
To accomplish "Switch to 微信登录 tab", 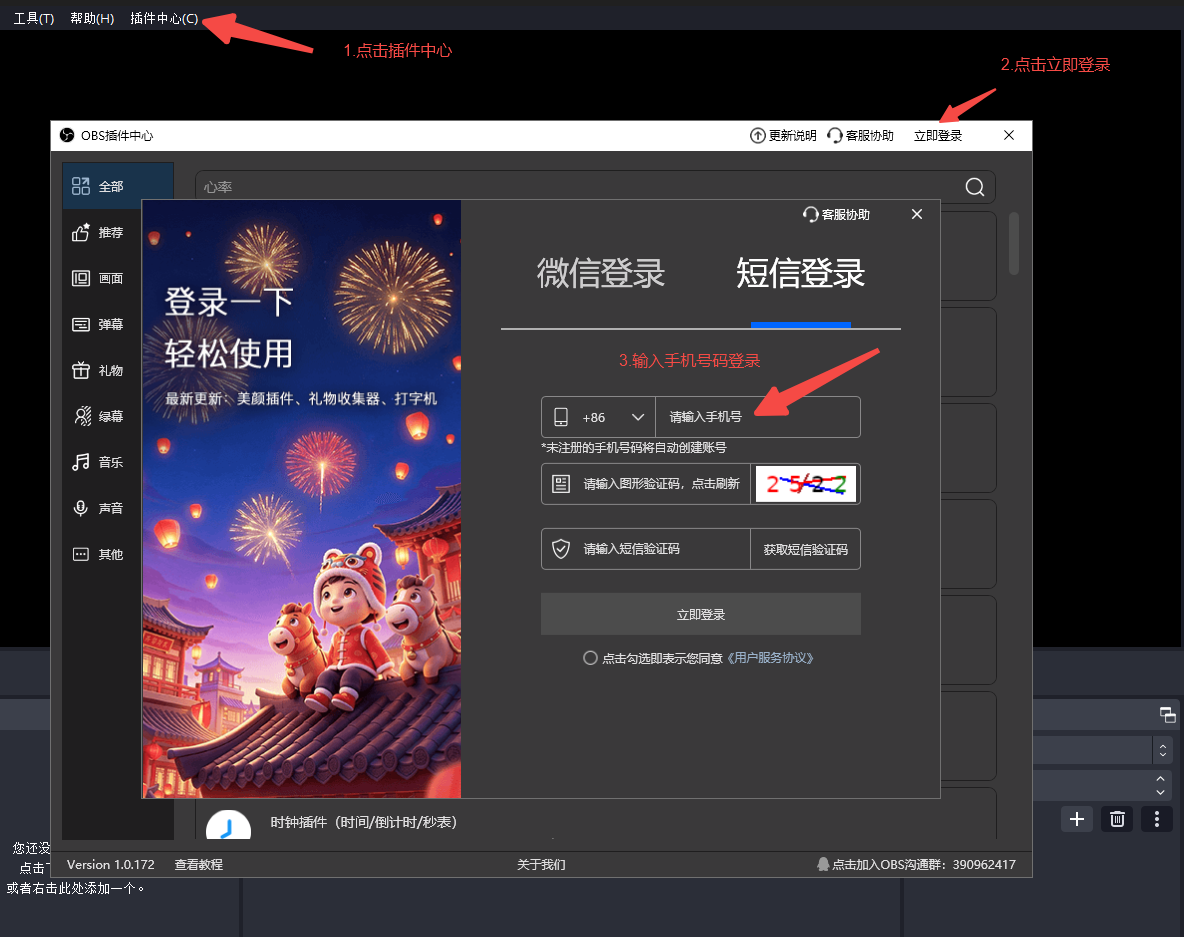I will tap(600, 273).
